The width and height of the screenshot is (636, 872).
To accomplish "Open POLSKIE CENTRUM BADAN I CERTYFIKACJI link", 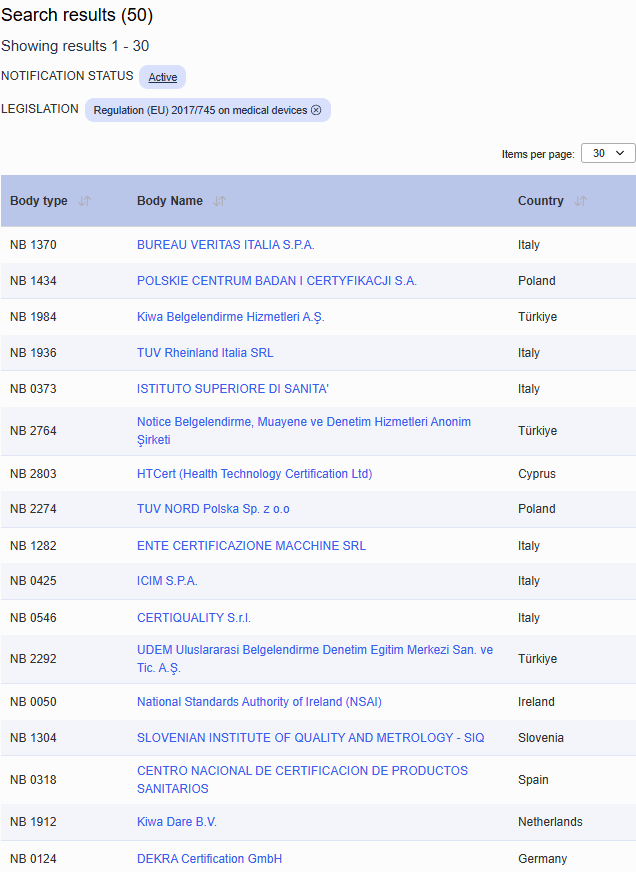I will [277, 281].
